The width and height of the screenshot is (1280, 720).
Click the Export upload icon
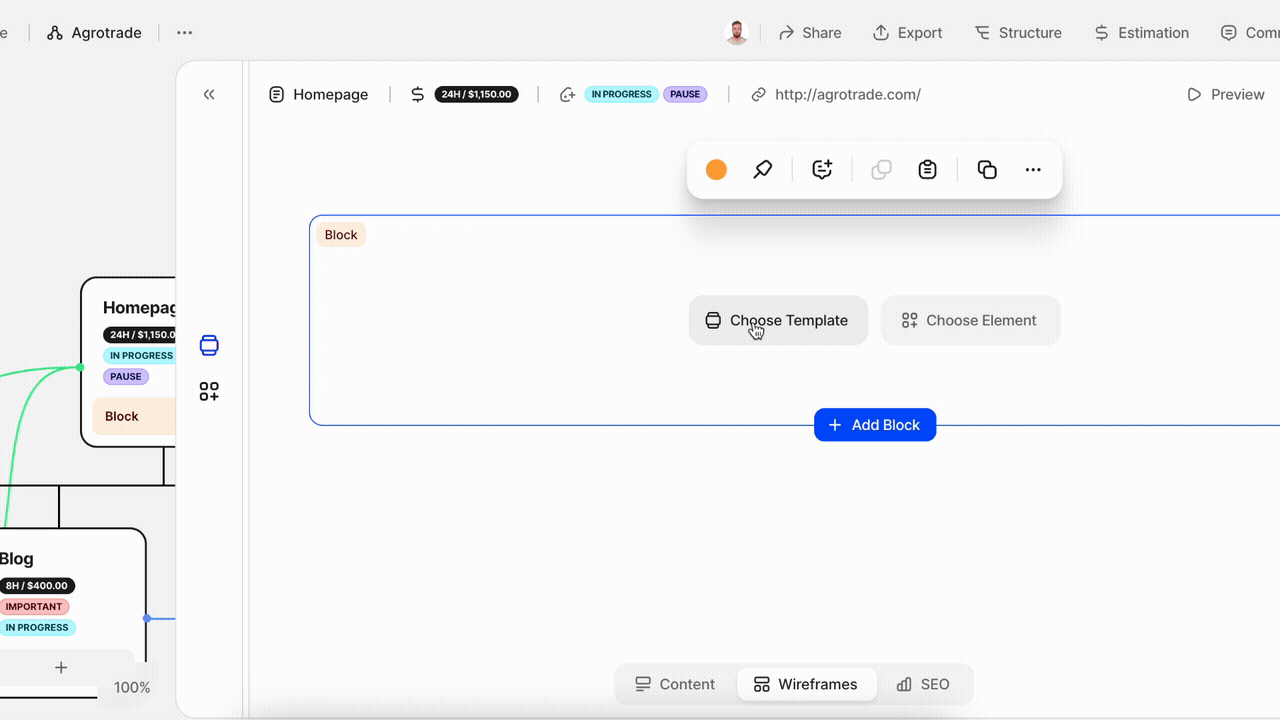tap(881, 33)
